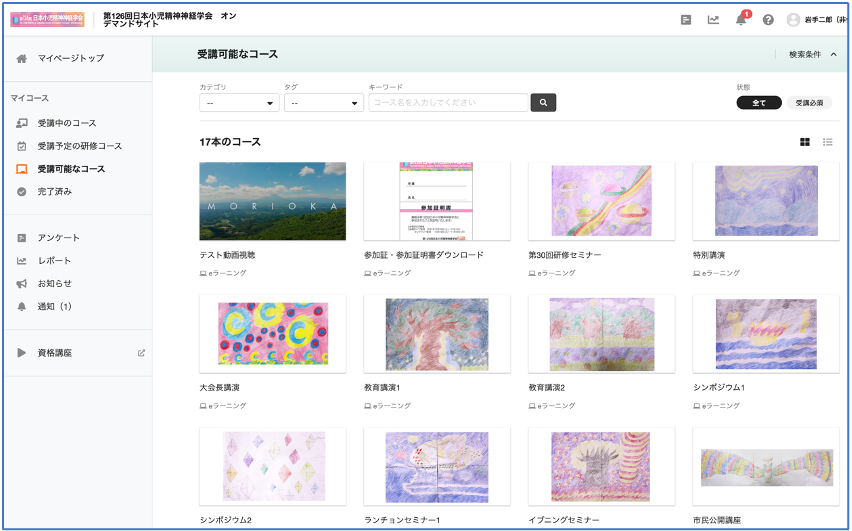The height and width of the screenshot is (531, 852).
Task: Click the 教育講演2 drawing thumbnail
Action: coord(602,334)
